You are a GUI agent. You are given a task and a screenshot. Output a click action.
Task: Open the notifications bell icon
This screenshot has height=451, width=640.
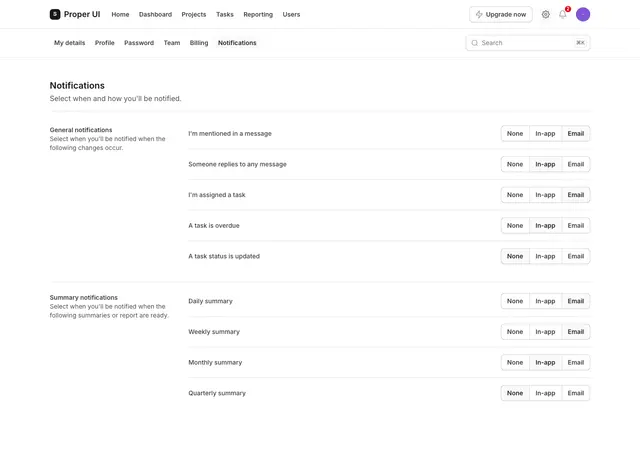coord(562,14)
